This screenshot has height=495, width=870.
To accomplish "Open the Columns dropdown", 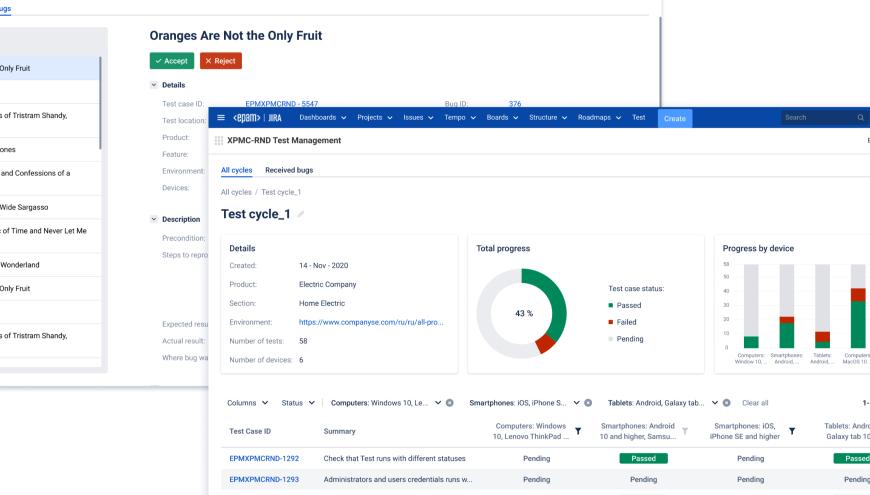I will point(247,403).
